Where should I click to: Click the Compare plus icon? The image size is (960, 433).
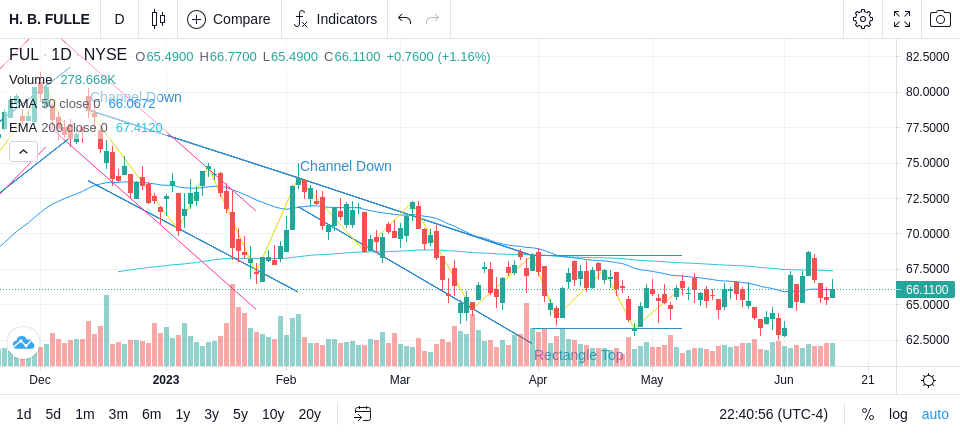[x=197, y=19]
